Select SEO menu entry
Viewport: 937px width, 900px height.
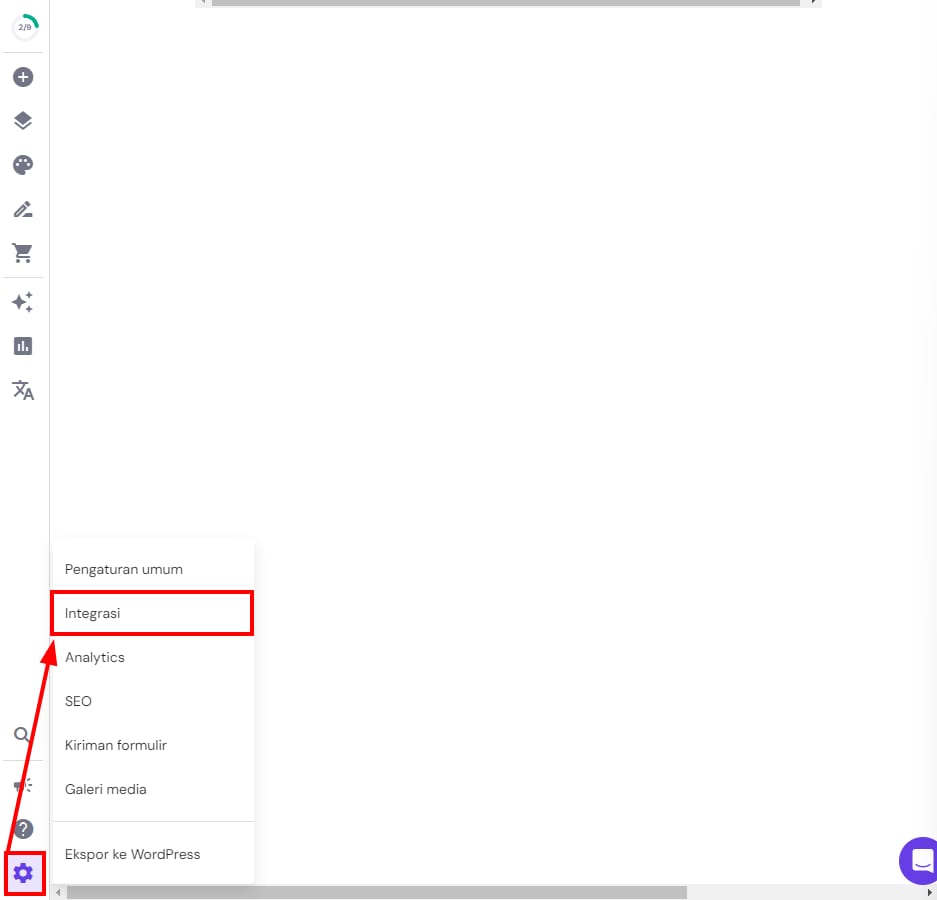(x=78, y=701)
